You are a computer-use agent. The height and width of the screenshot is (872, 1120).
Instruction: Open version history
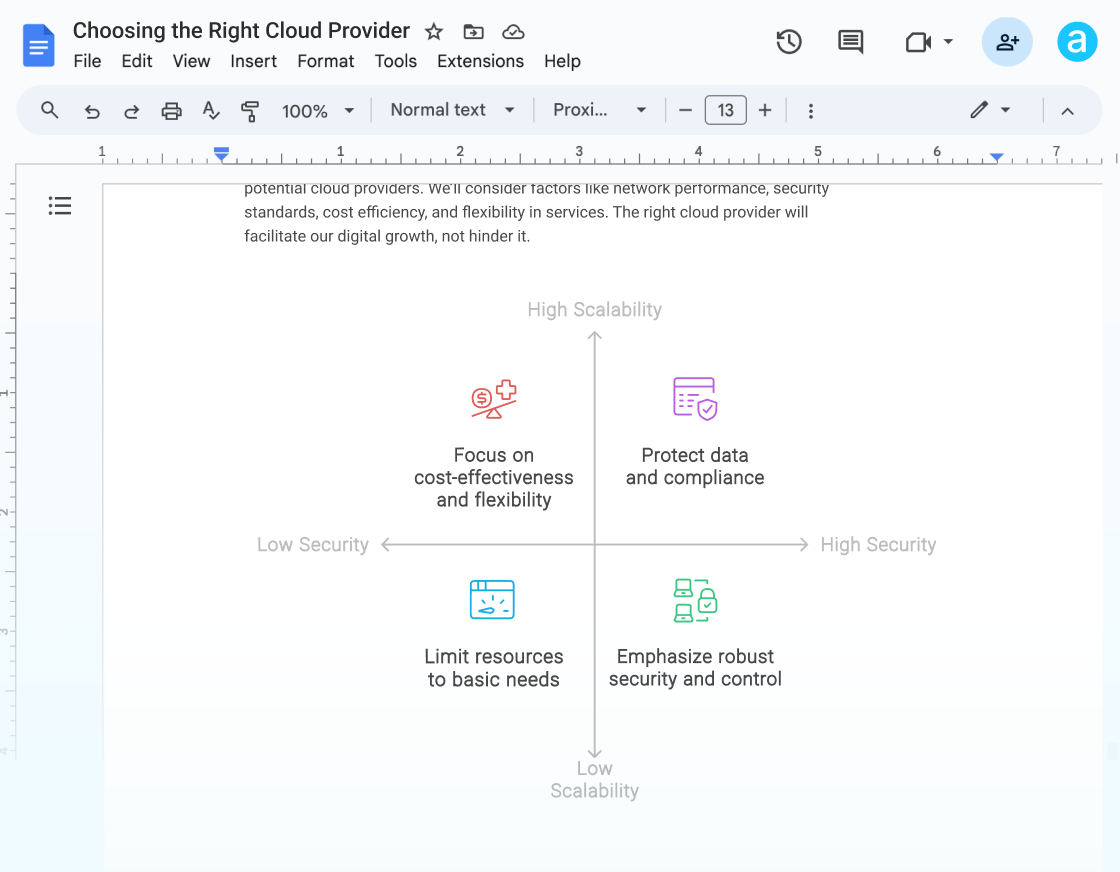[788, 42]
